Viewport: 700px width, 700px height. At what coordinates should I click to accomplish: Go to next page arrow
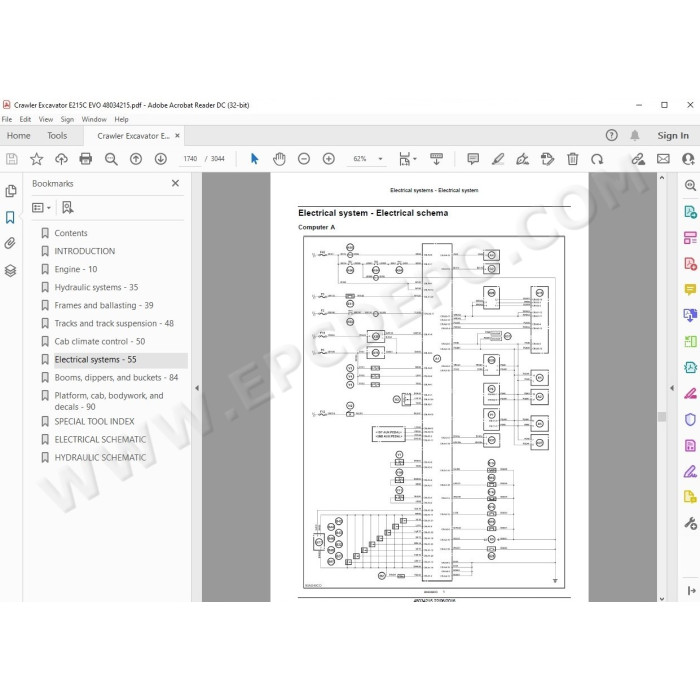[161, 159]
